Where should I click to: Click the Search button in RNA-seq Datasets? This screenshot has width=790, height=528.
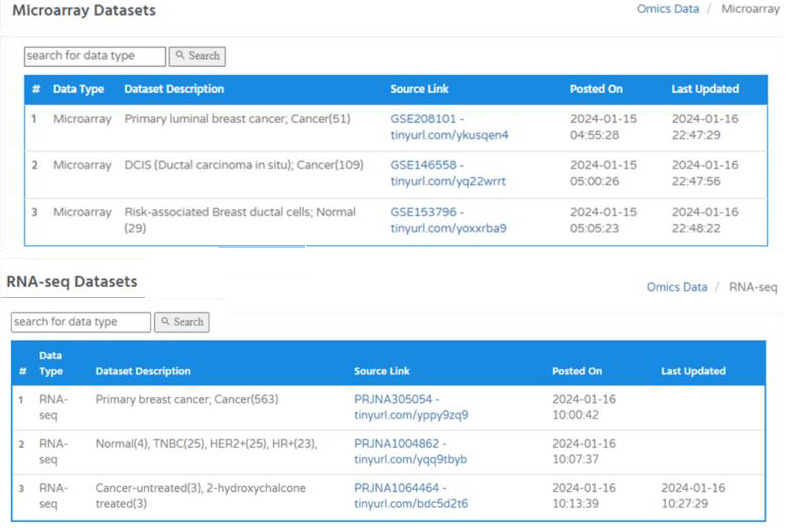tap(182, 322)
